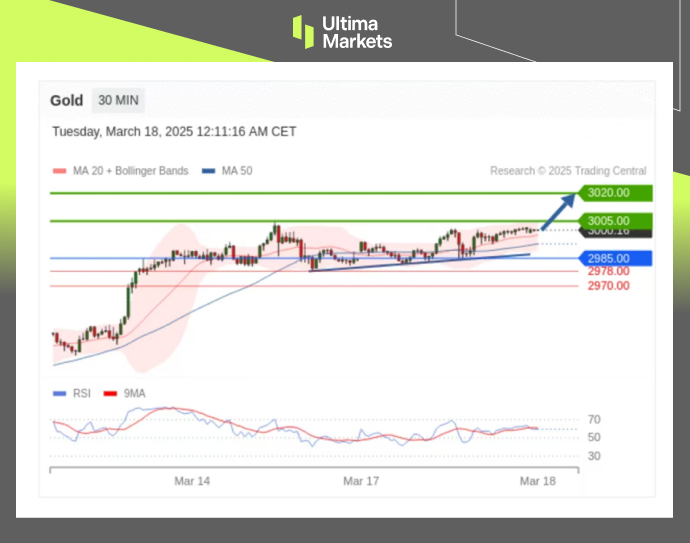Click the Ultima Markets brand name text
690x543 pixels.
coord(357,32)
